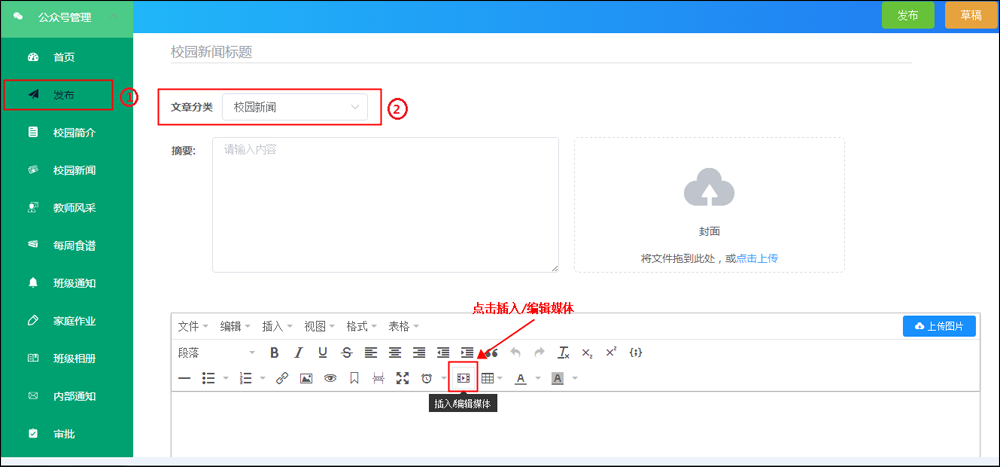Click the insert/edit media icon

(463, 379)
